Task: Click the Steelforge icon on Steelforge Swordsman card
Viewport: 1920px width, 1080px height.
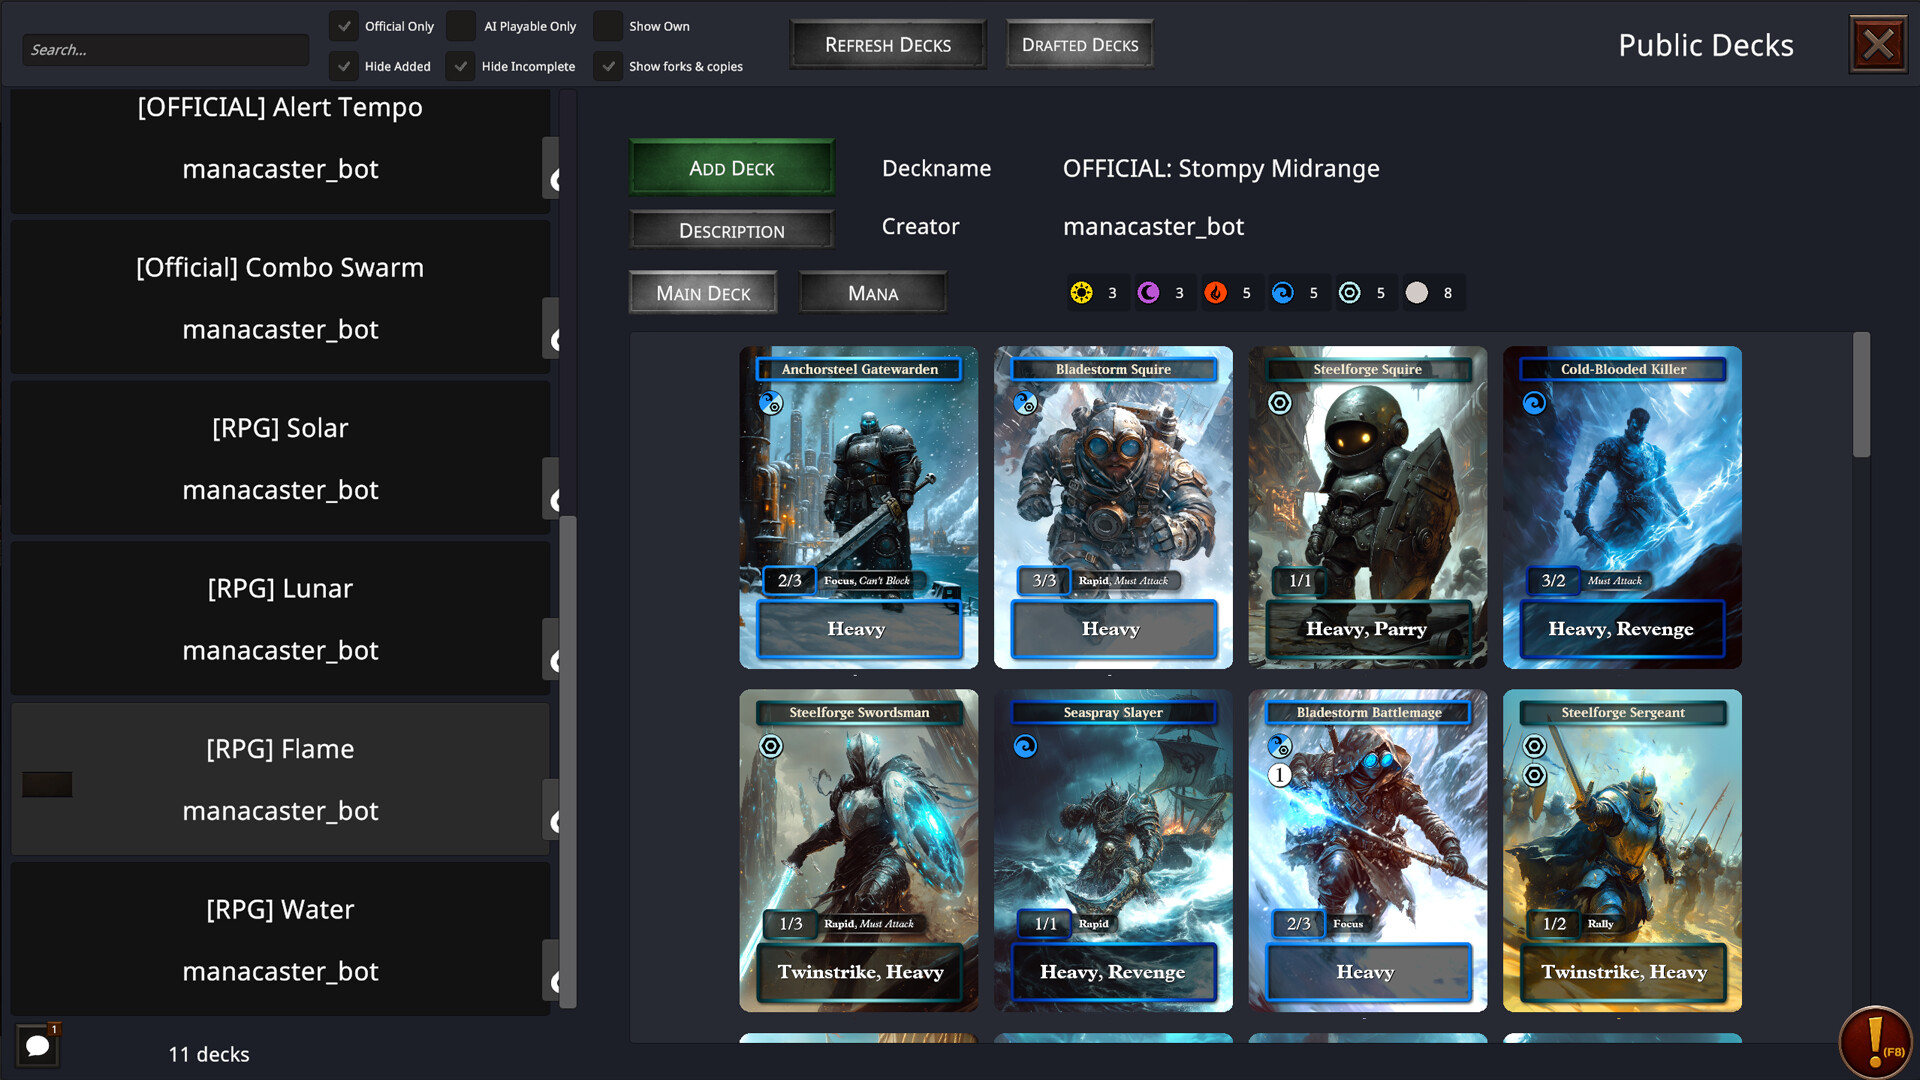Action: coord(770,746)
